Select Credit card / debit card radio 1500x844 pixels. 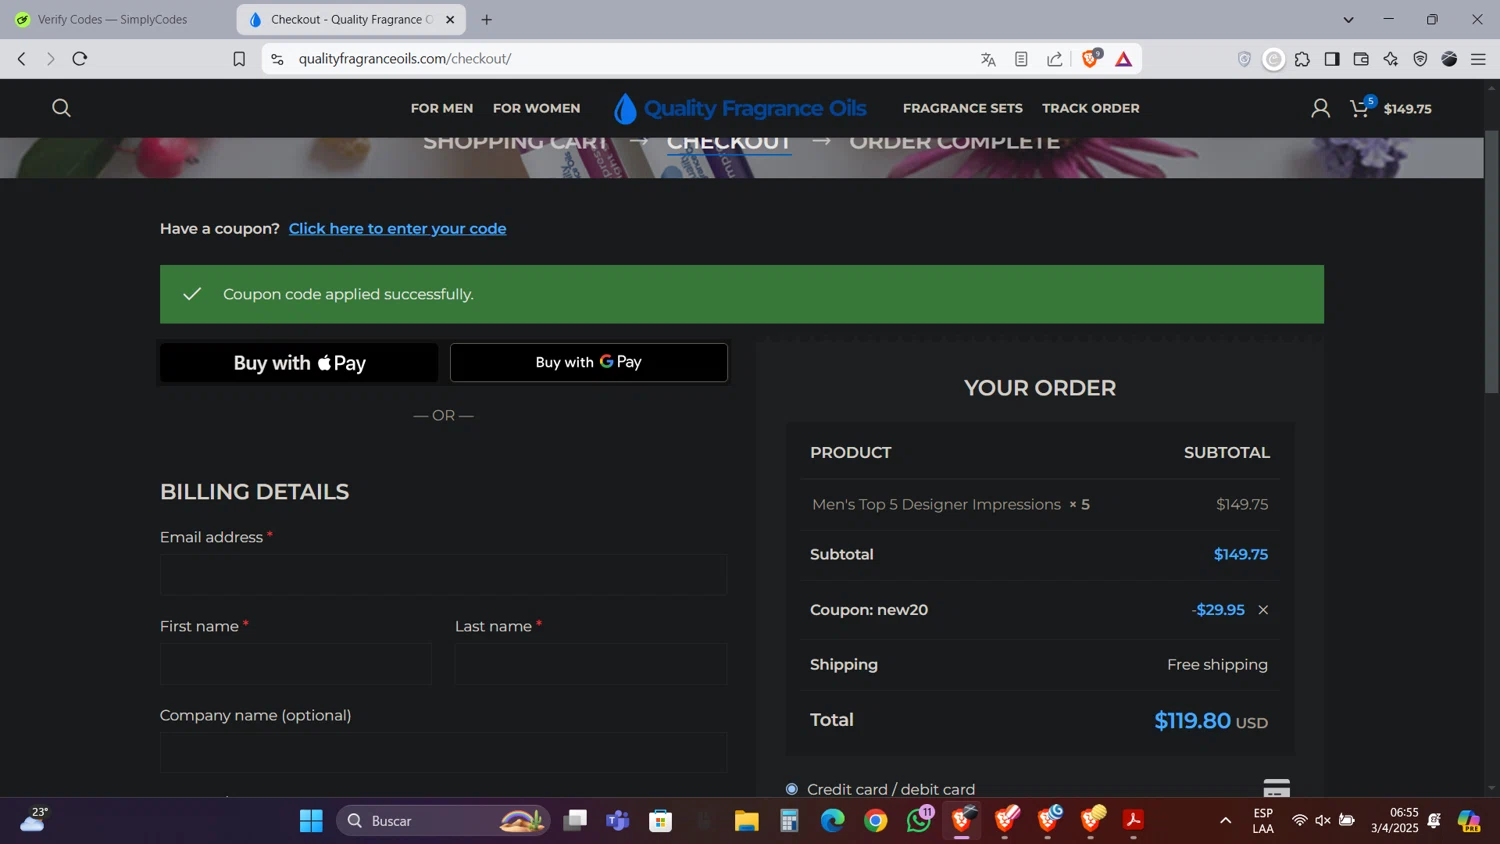792,789
